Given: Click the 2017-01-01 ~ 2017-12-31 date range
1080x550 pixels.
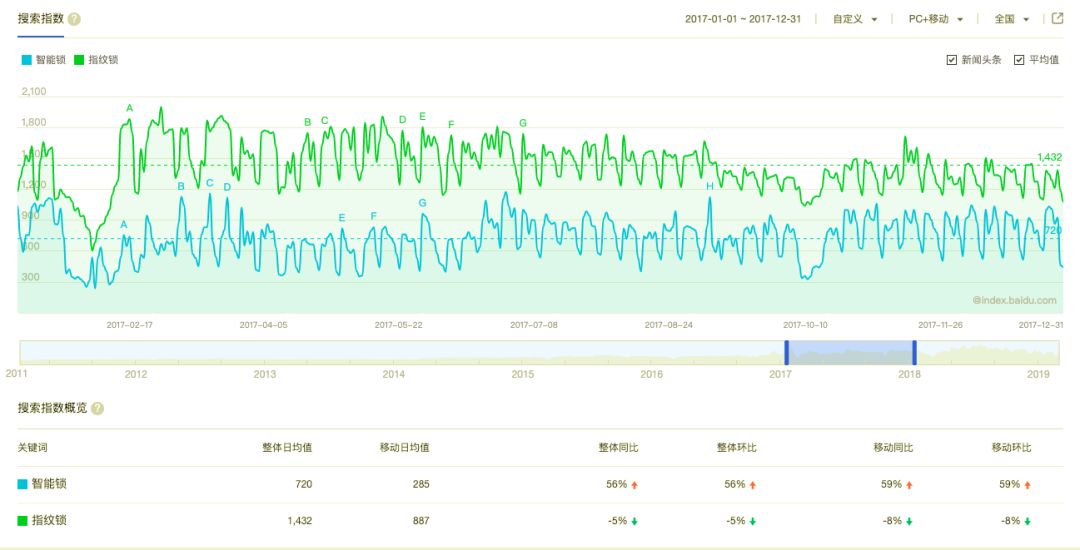Looking at the screenshot, I should (744, 19).
